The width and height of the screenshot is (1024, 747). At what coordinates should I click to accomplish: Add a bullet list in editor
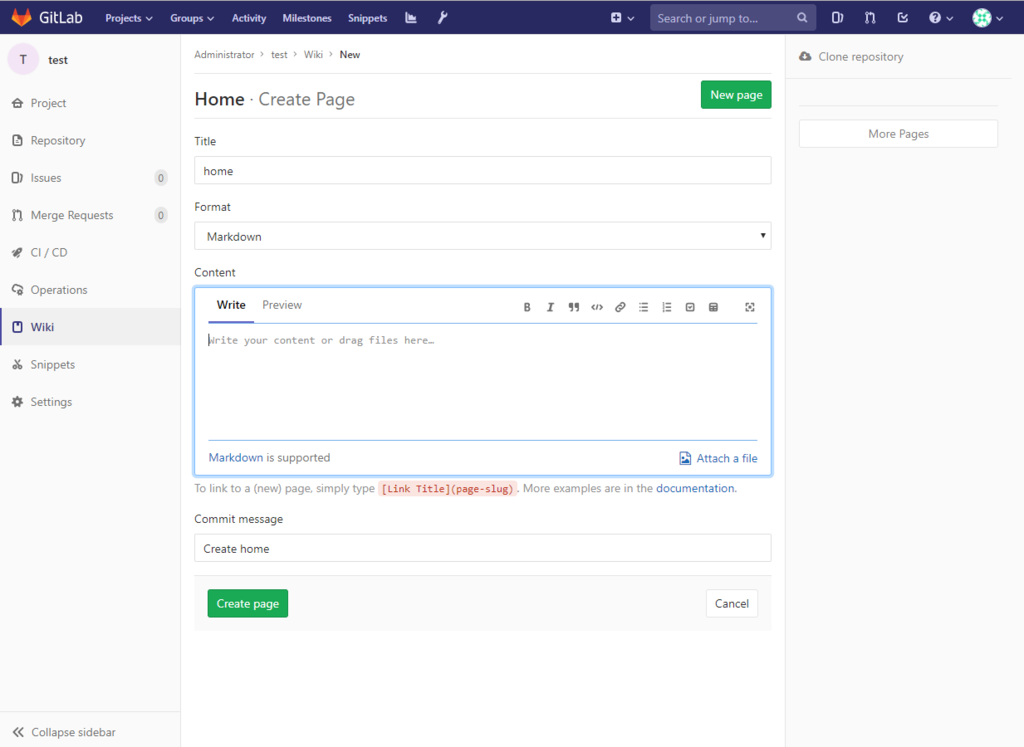click(x=643, y=307)
